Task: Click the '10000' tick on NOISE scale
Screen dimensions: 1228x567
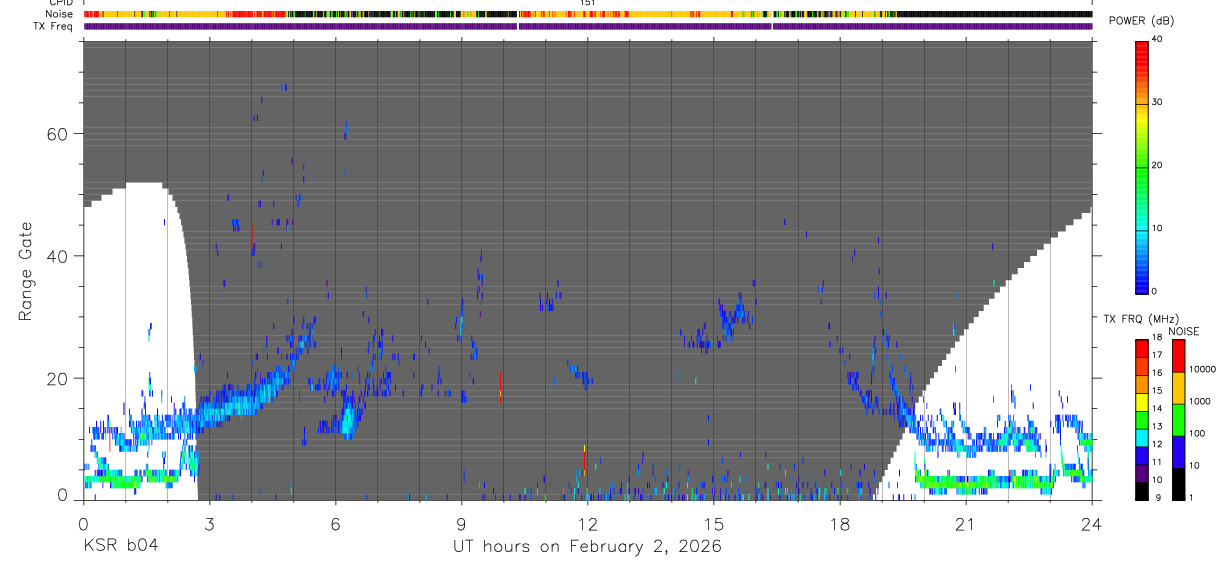Action: [x=1201, y=369]
